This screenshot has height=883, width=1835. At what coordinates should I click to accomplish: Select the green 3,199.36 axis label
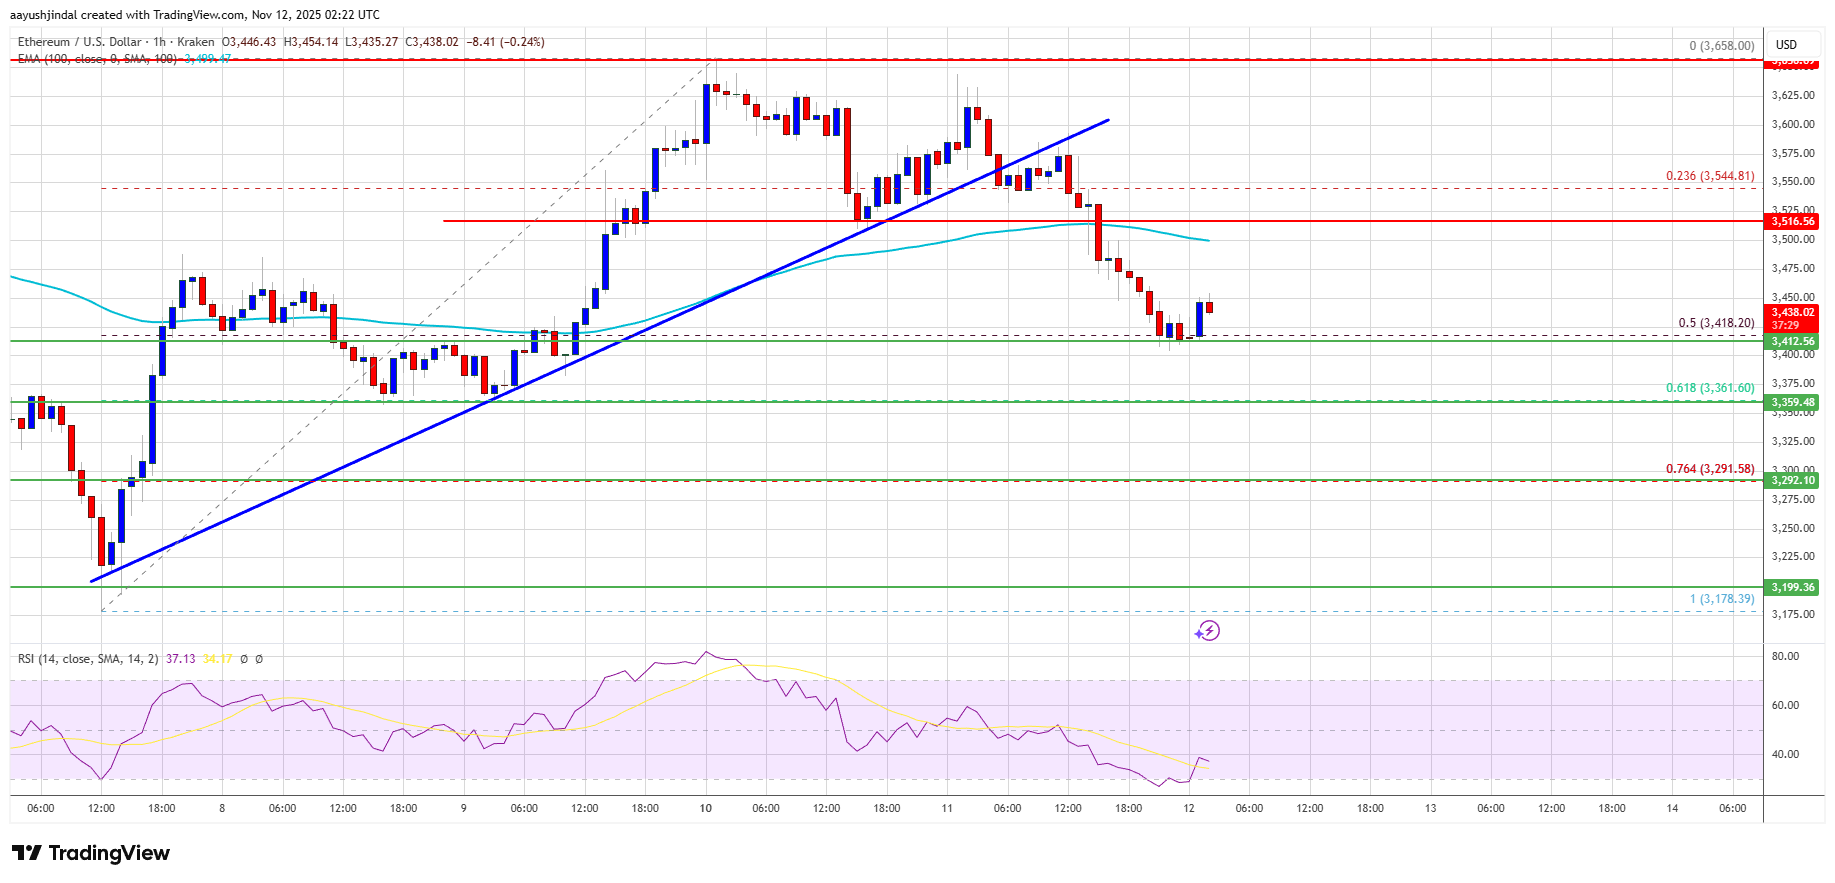pyautogui.click(x=1792, y=587)
